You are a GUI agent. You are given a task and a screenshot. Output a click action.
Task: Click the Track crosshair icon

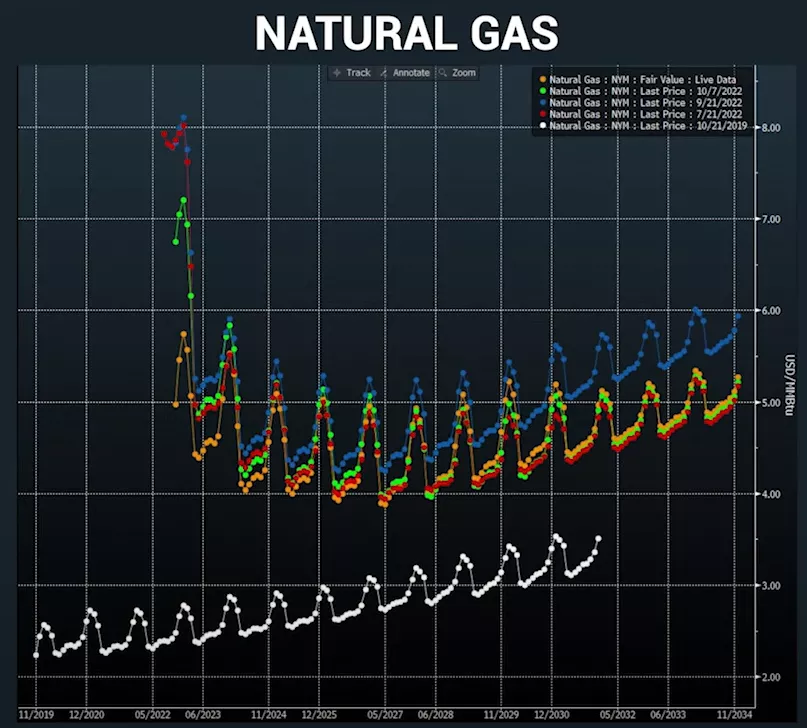tap(337, 73)
